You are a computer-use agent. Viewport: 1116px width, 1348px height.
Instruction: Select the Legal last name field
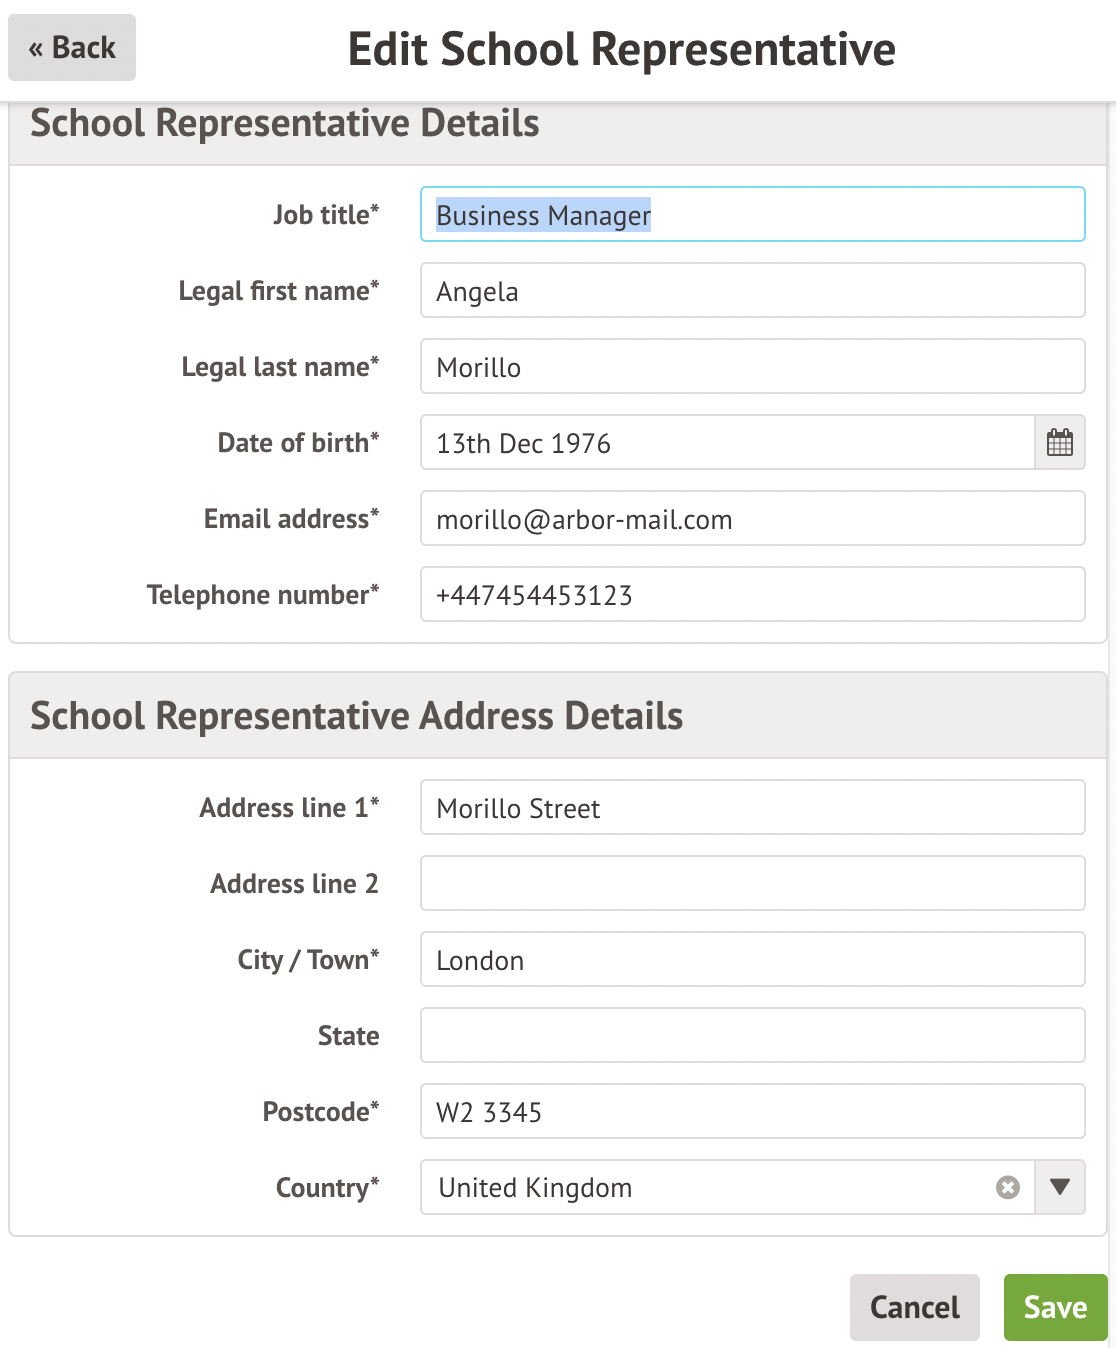coord(752,367)
